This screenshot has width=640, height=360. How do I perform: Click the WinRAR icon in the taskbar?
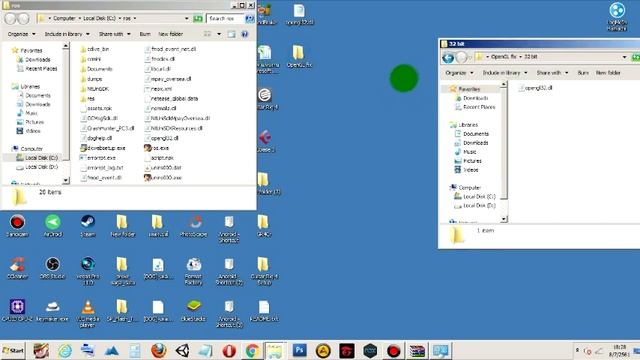click(x=417, y=351)
